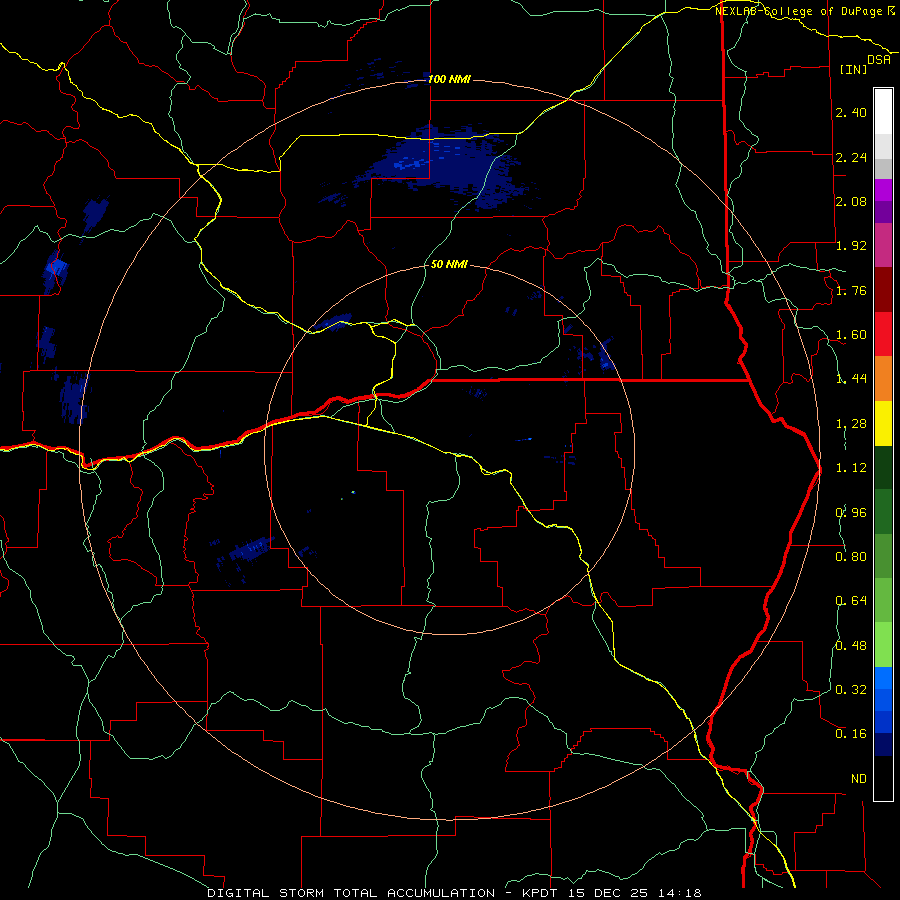
Task: Click the 0.96 legend value
Action: [x=851, y=513]
